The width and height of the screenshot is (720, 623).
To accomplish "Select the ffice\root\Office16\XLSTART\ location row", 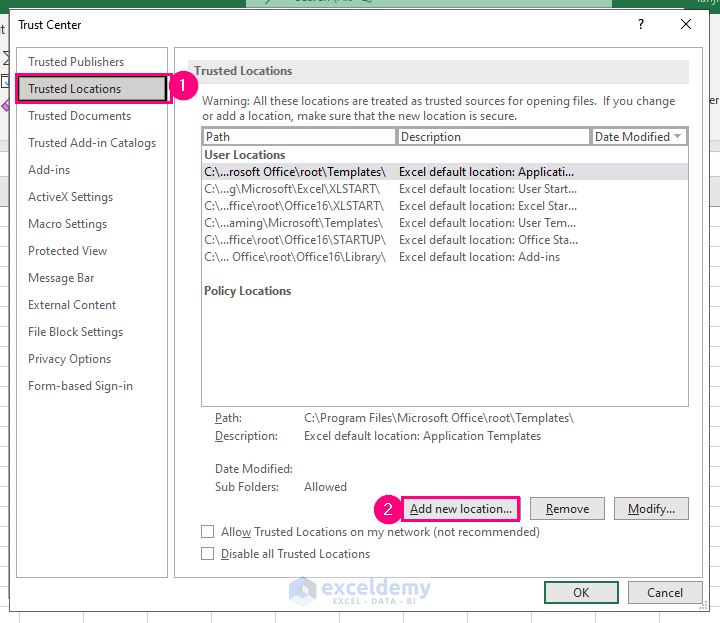I will click(x=444, y=206).
